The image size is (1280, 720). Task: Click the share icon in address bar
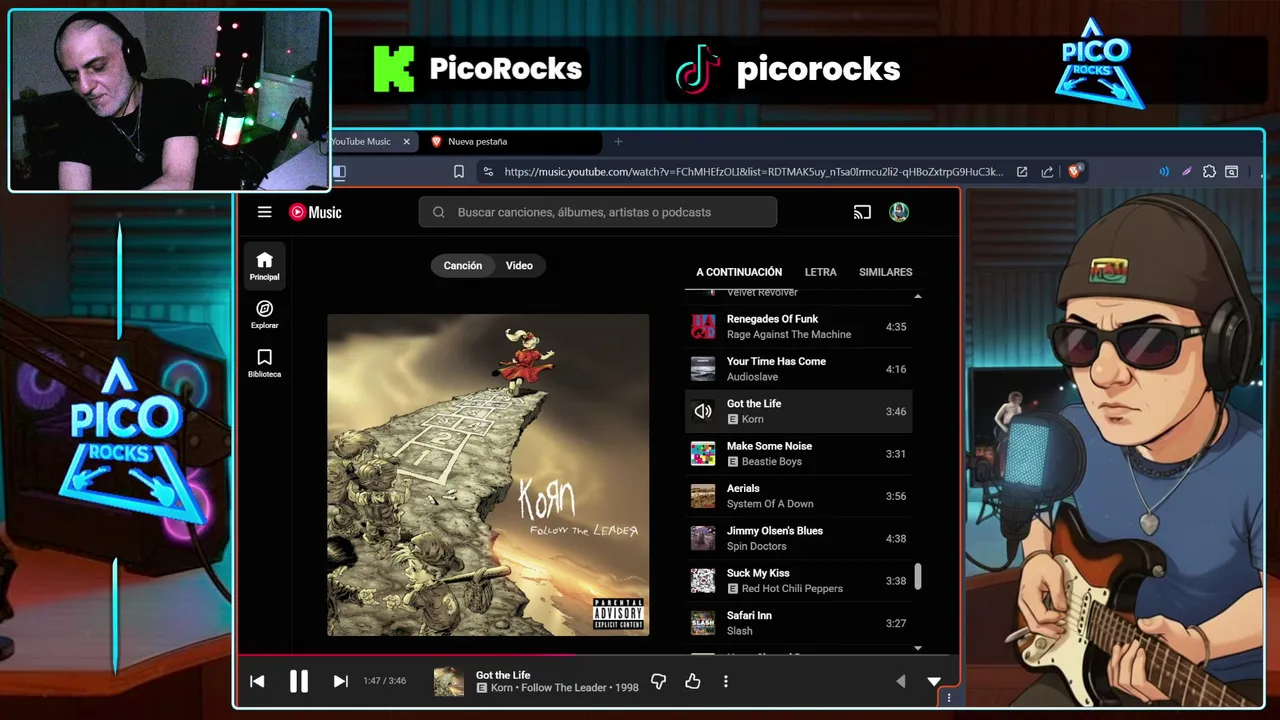[1047, 172]
